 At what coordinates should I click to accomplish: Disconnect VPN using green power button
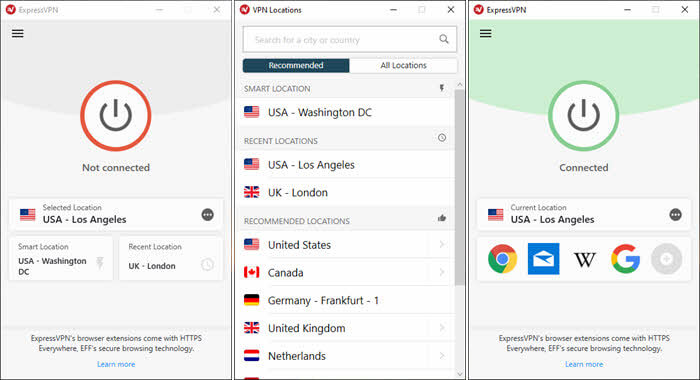(583, 116)
